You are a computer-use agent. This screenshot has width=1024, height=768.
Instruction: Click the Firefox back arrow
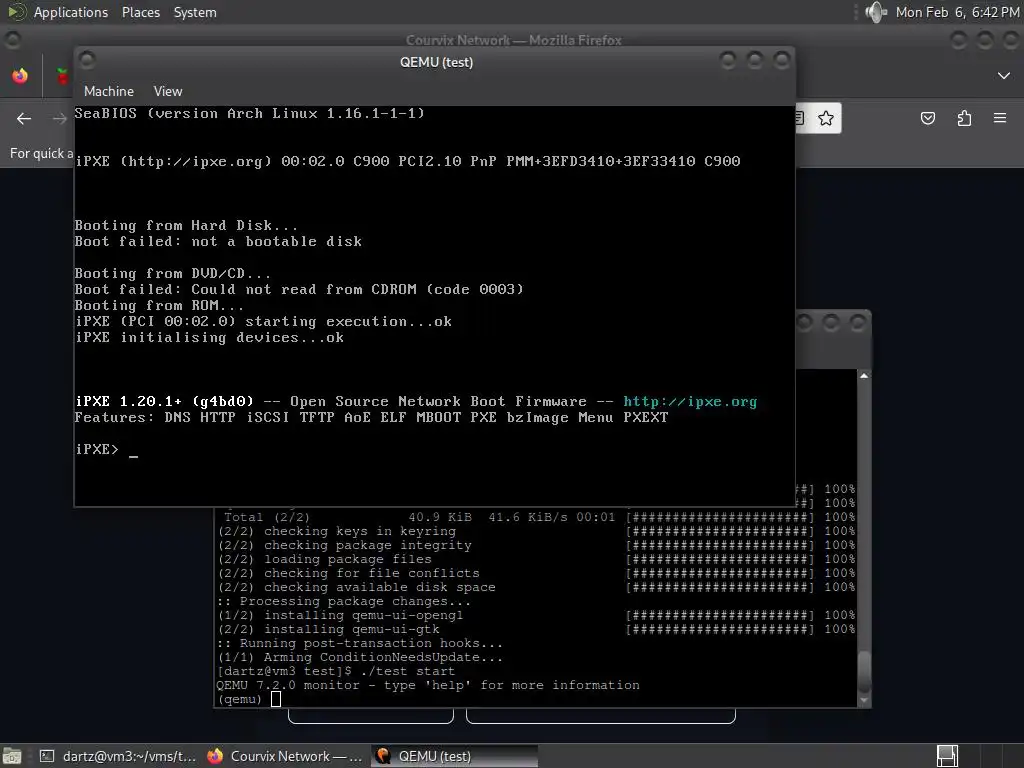coord(24,118)
